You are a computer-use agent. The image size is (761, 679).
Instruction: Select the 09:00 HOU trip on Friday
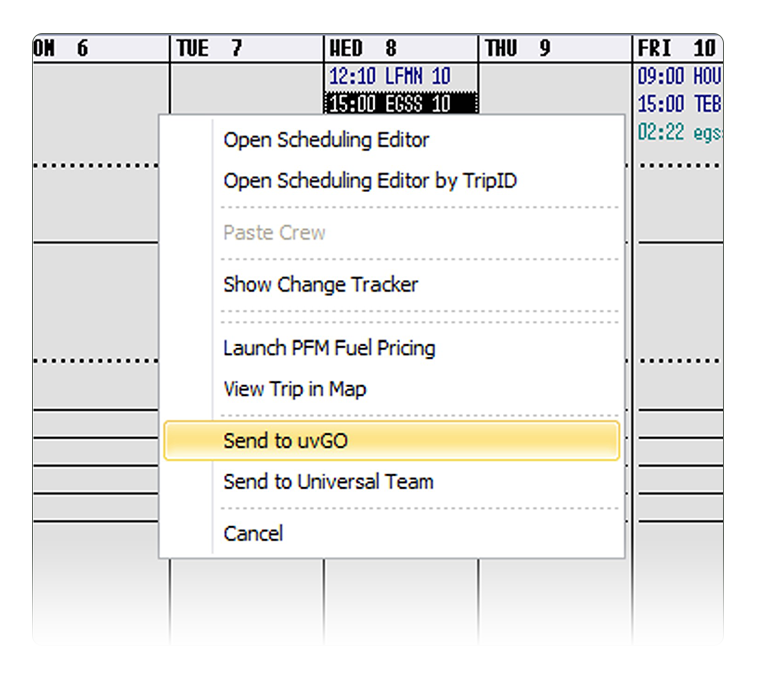(679, 76)
